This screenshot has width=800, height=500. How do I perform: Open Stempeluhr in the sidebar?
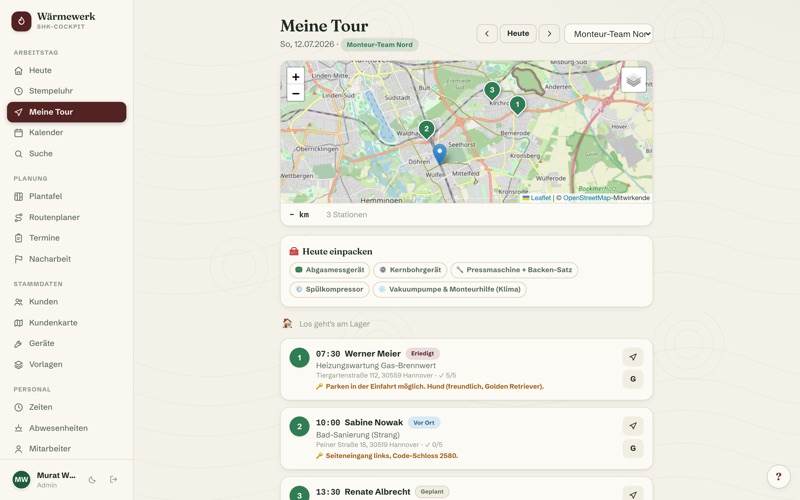pyautogui.click(x=66, y=91)
